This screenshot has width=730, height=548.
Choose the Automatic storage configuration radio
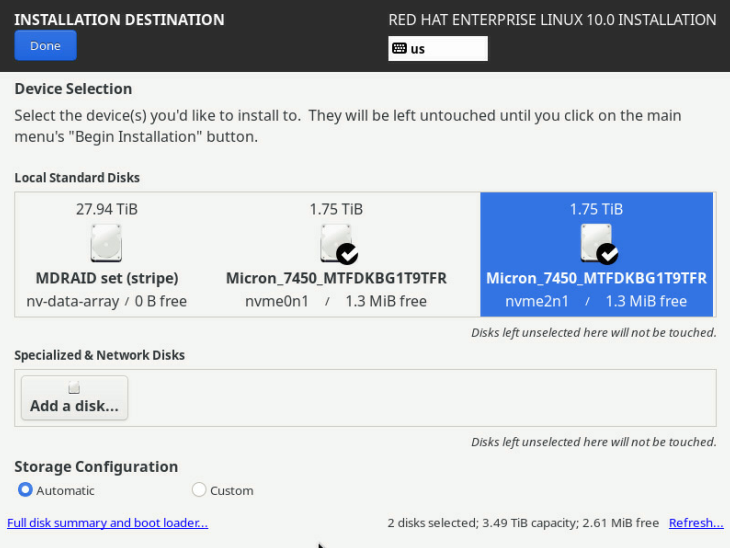click(x=25, y=490)
